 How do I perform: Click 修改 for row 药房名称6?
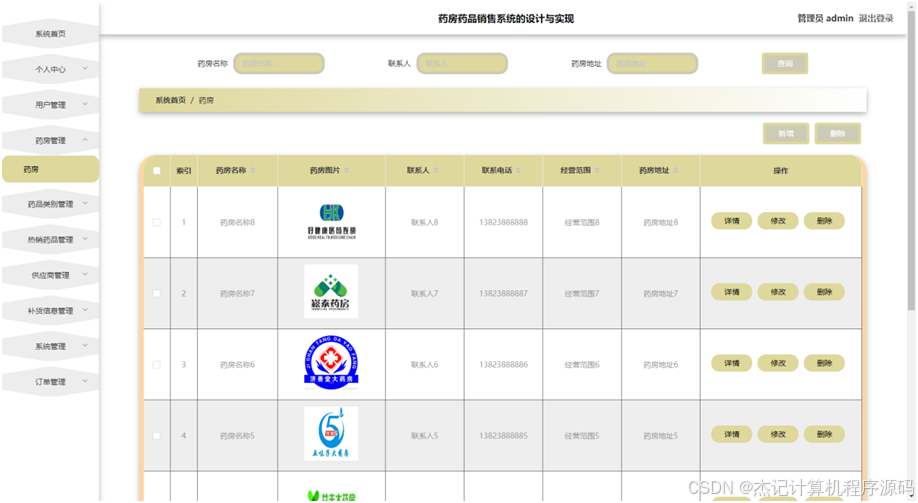777,363
